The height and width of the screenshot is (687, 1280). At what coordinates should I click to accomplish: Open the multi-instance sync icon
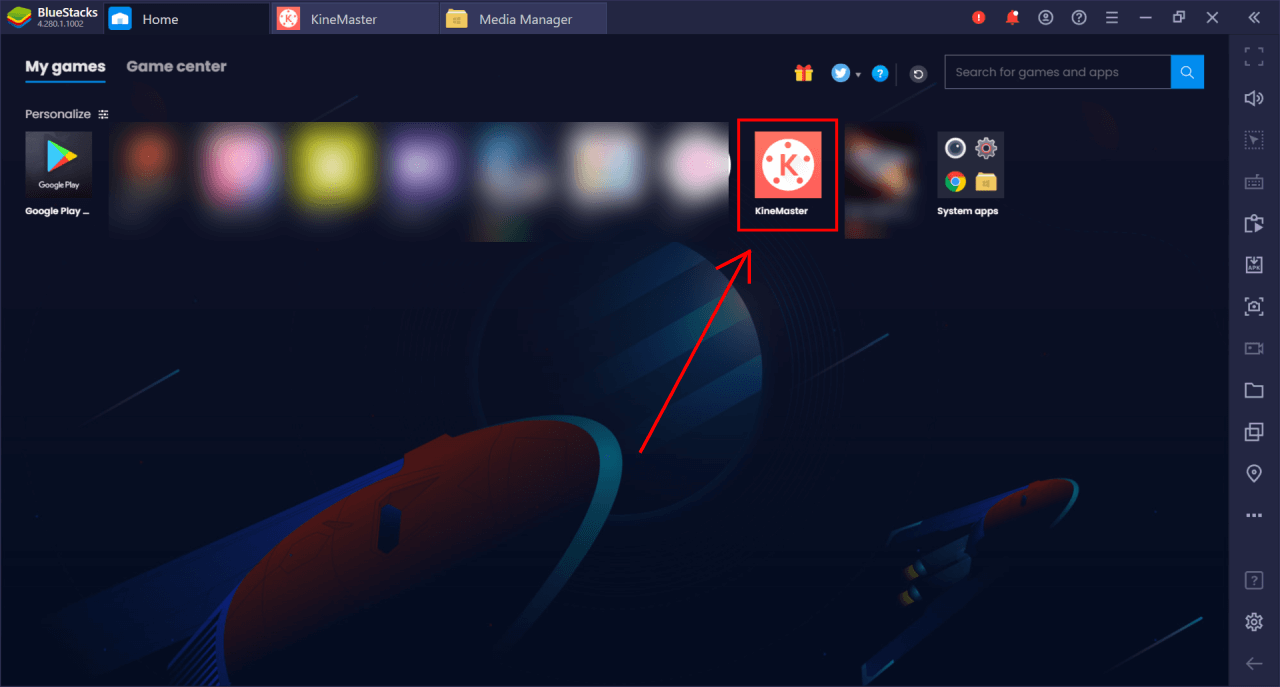click(x=1254, y=223)
